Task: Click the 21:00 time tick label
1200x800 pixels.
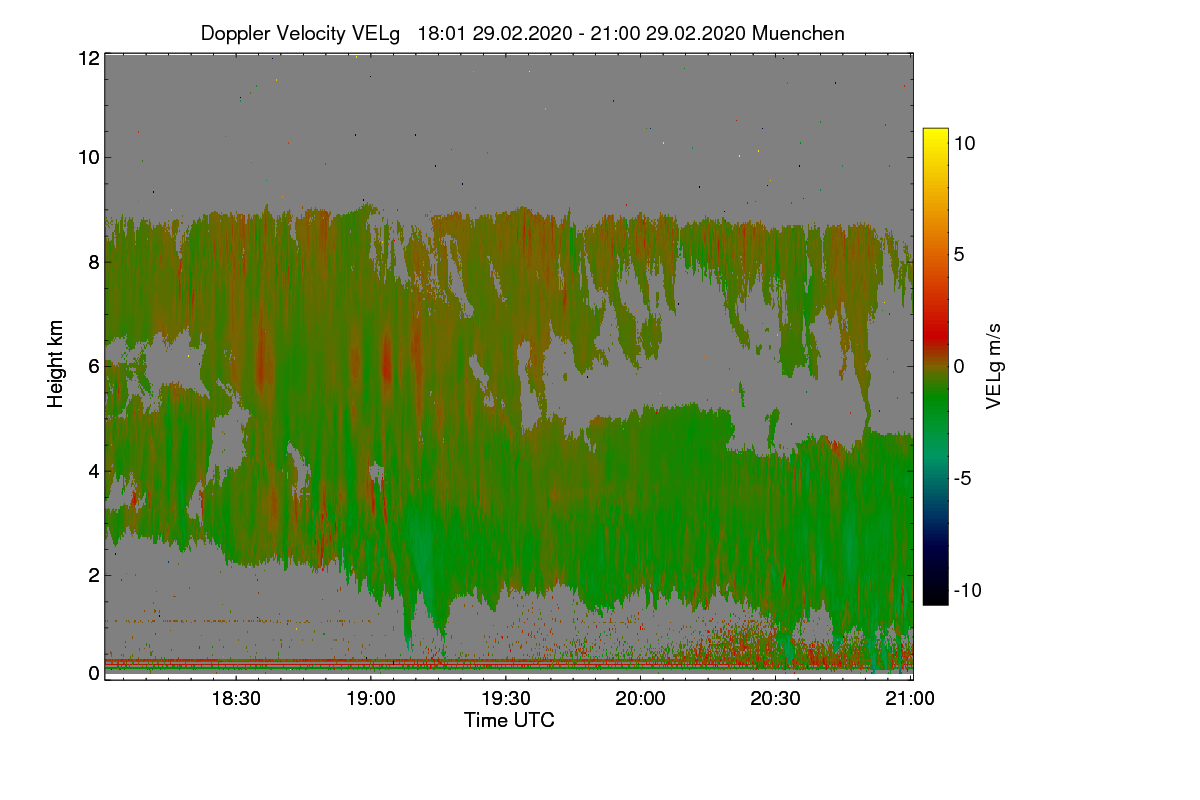Action: [911, 698]
